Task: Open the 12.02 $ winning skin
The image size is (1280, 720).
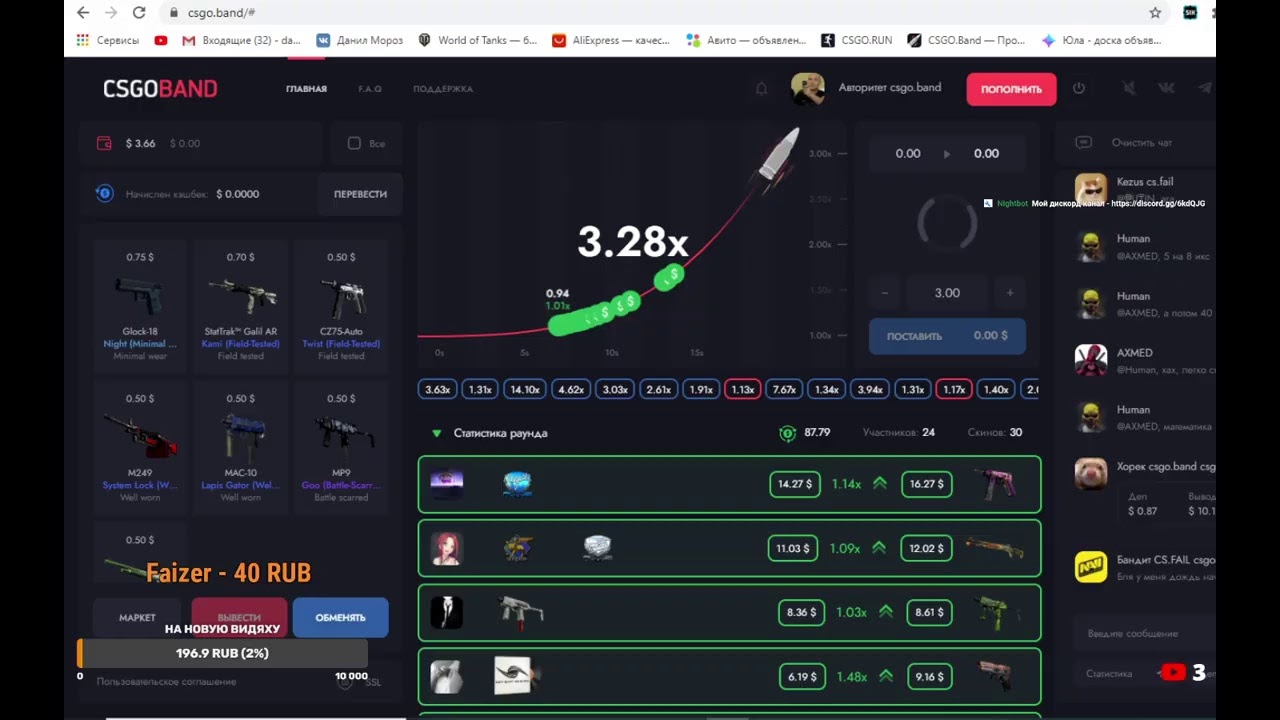Action: 994,548
